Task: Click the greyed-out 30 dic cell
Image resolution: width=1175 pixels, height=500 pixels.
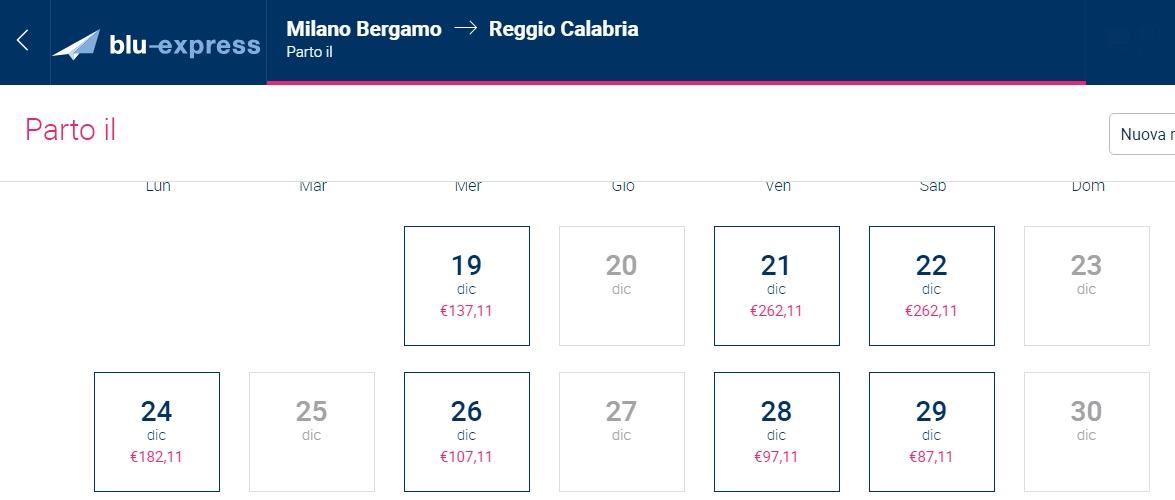Action: [x=1086, y=431]
